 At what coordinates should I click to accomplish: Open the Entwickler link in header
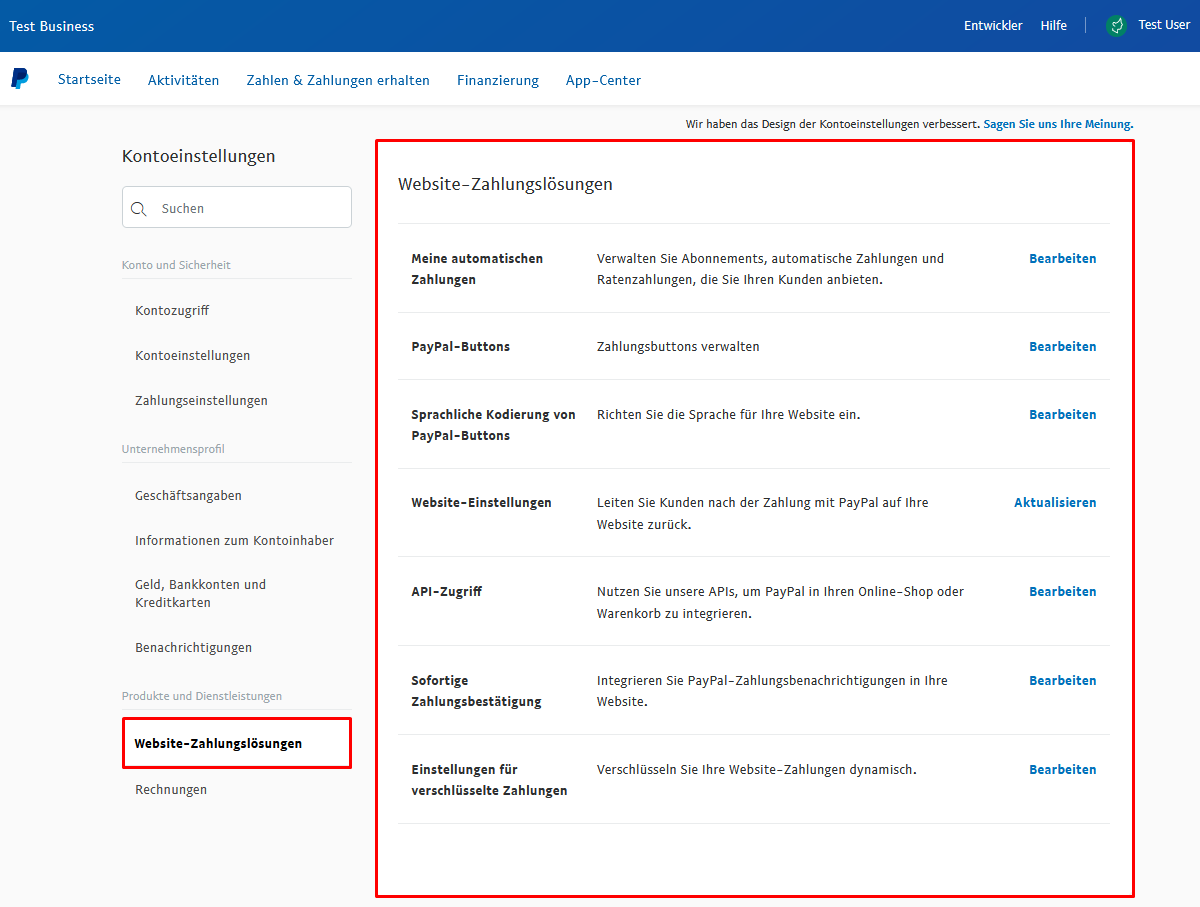click(x=993, y=26)
